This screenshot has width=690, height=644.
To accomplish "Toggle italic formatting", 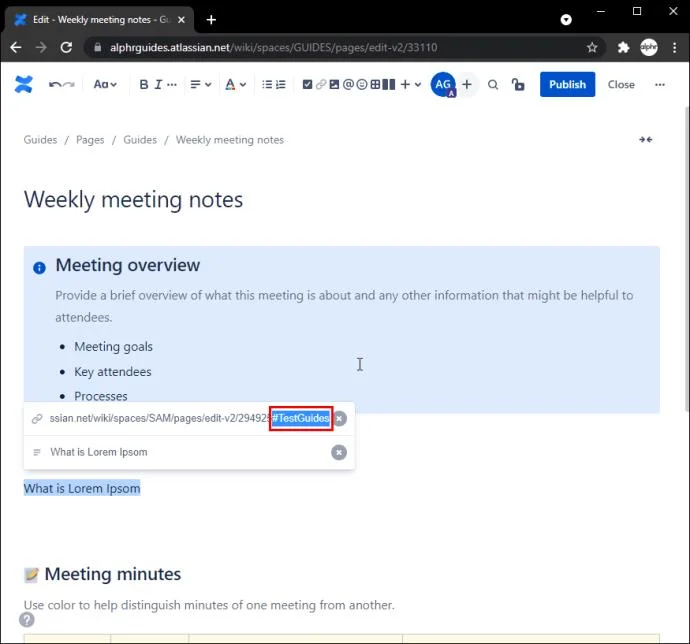I will tap(158, 85).
